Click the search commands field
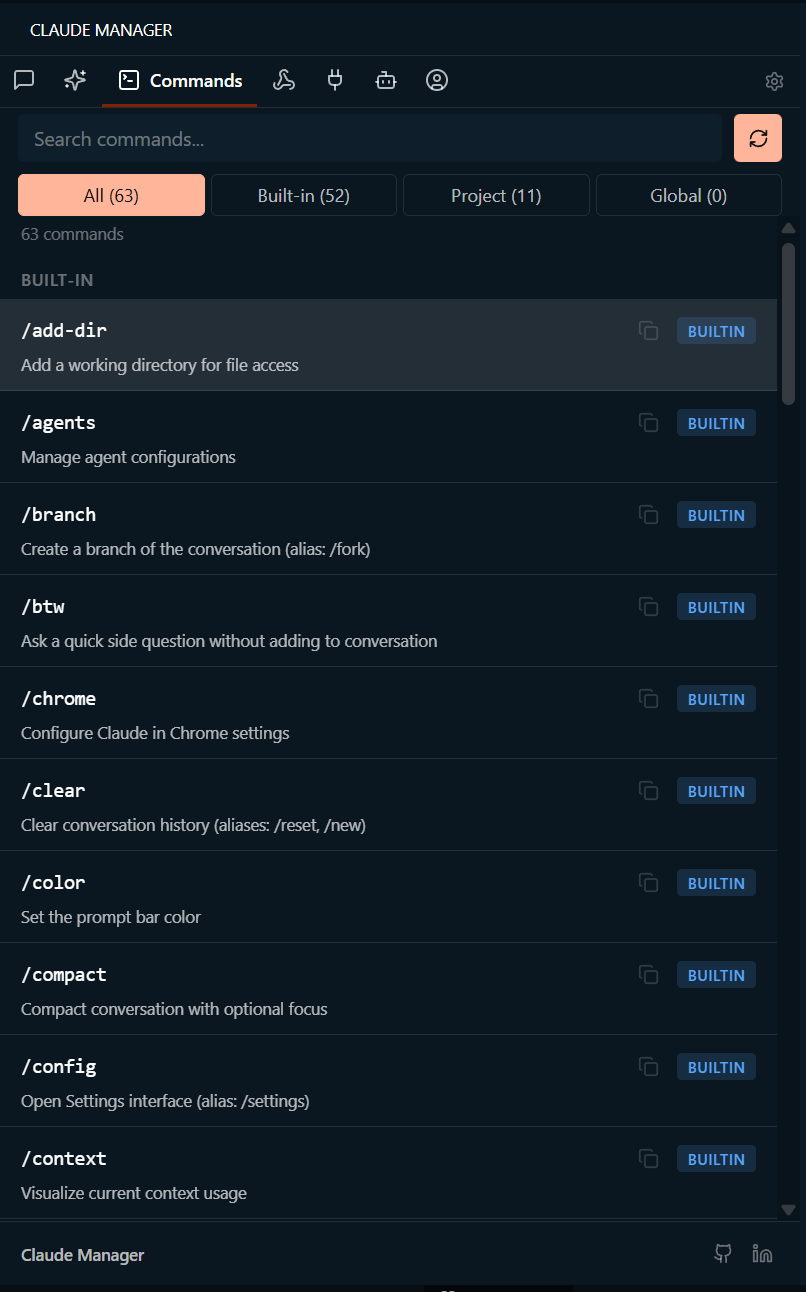The width and height of the screenshot is (806, 1292). [x=370, y=138]
